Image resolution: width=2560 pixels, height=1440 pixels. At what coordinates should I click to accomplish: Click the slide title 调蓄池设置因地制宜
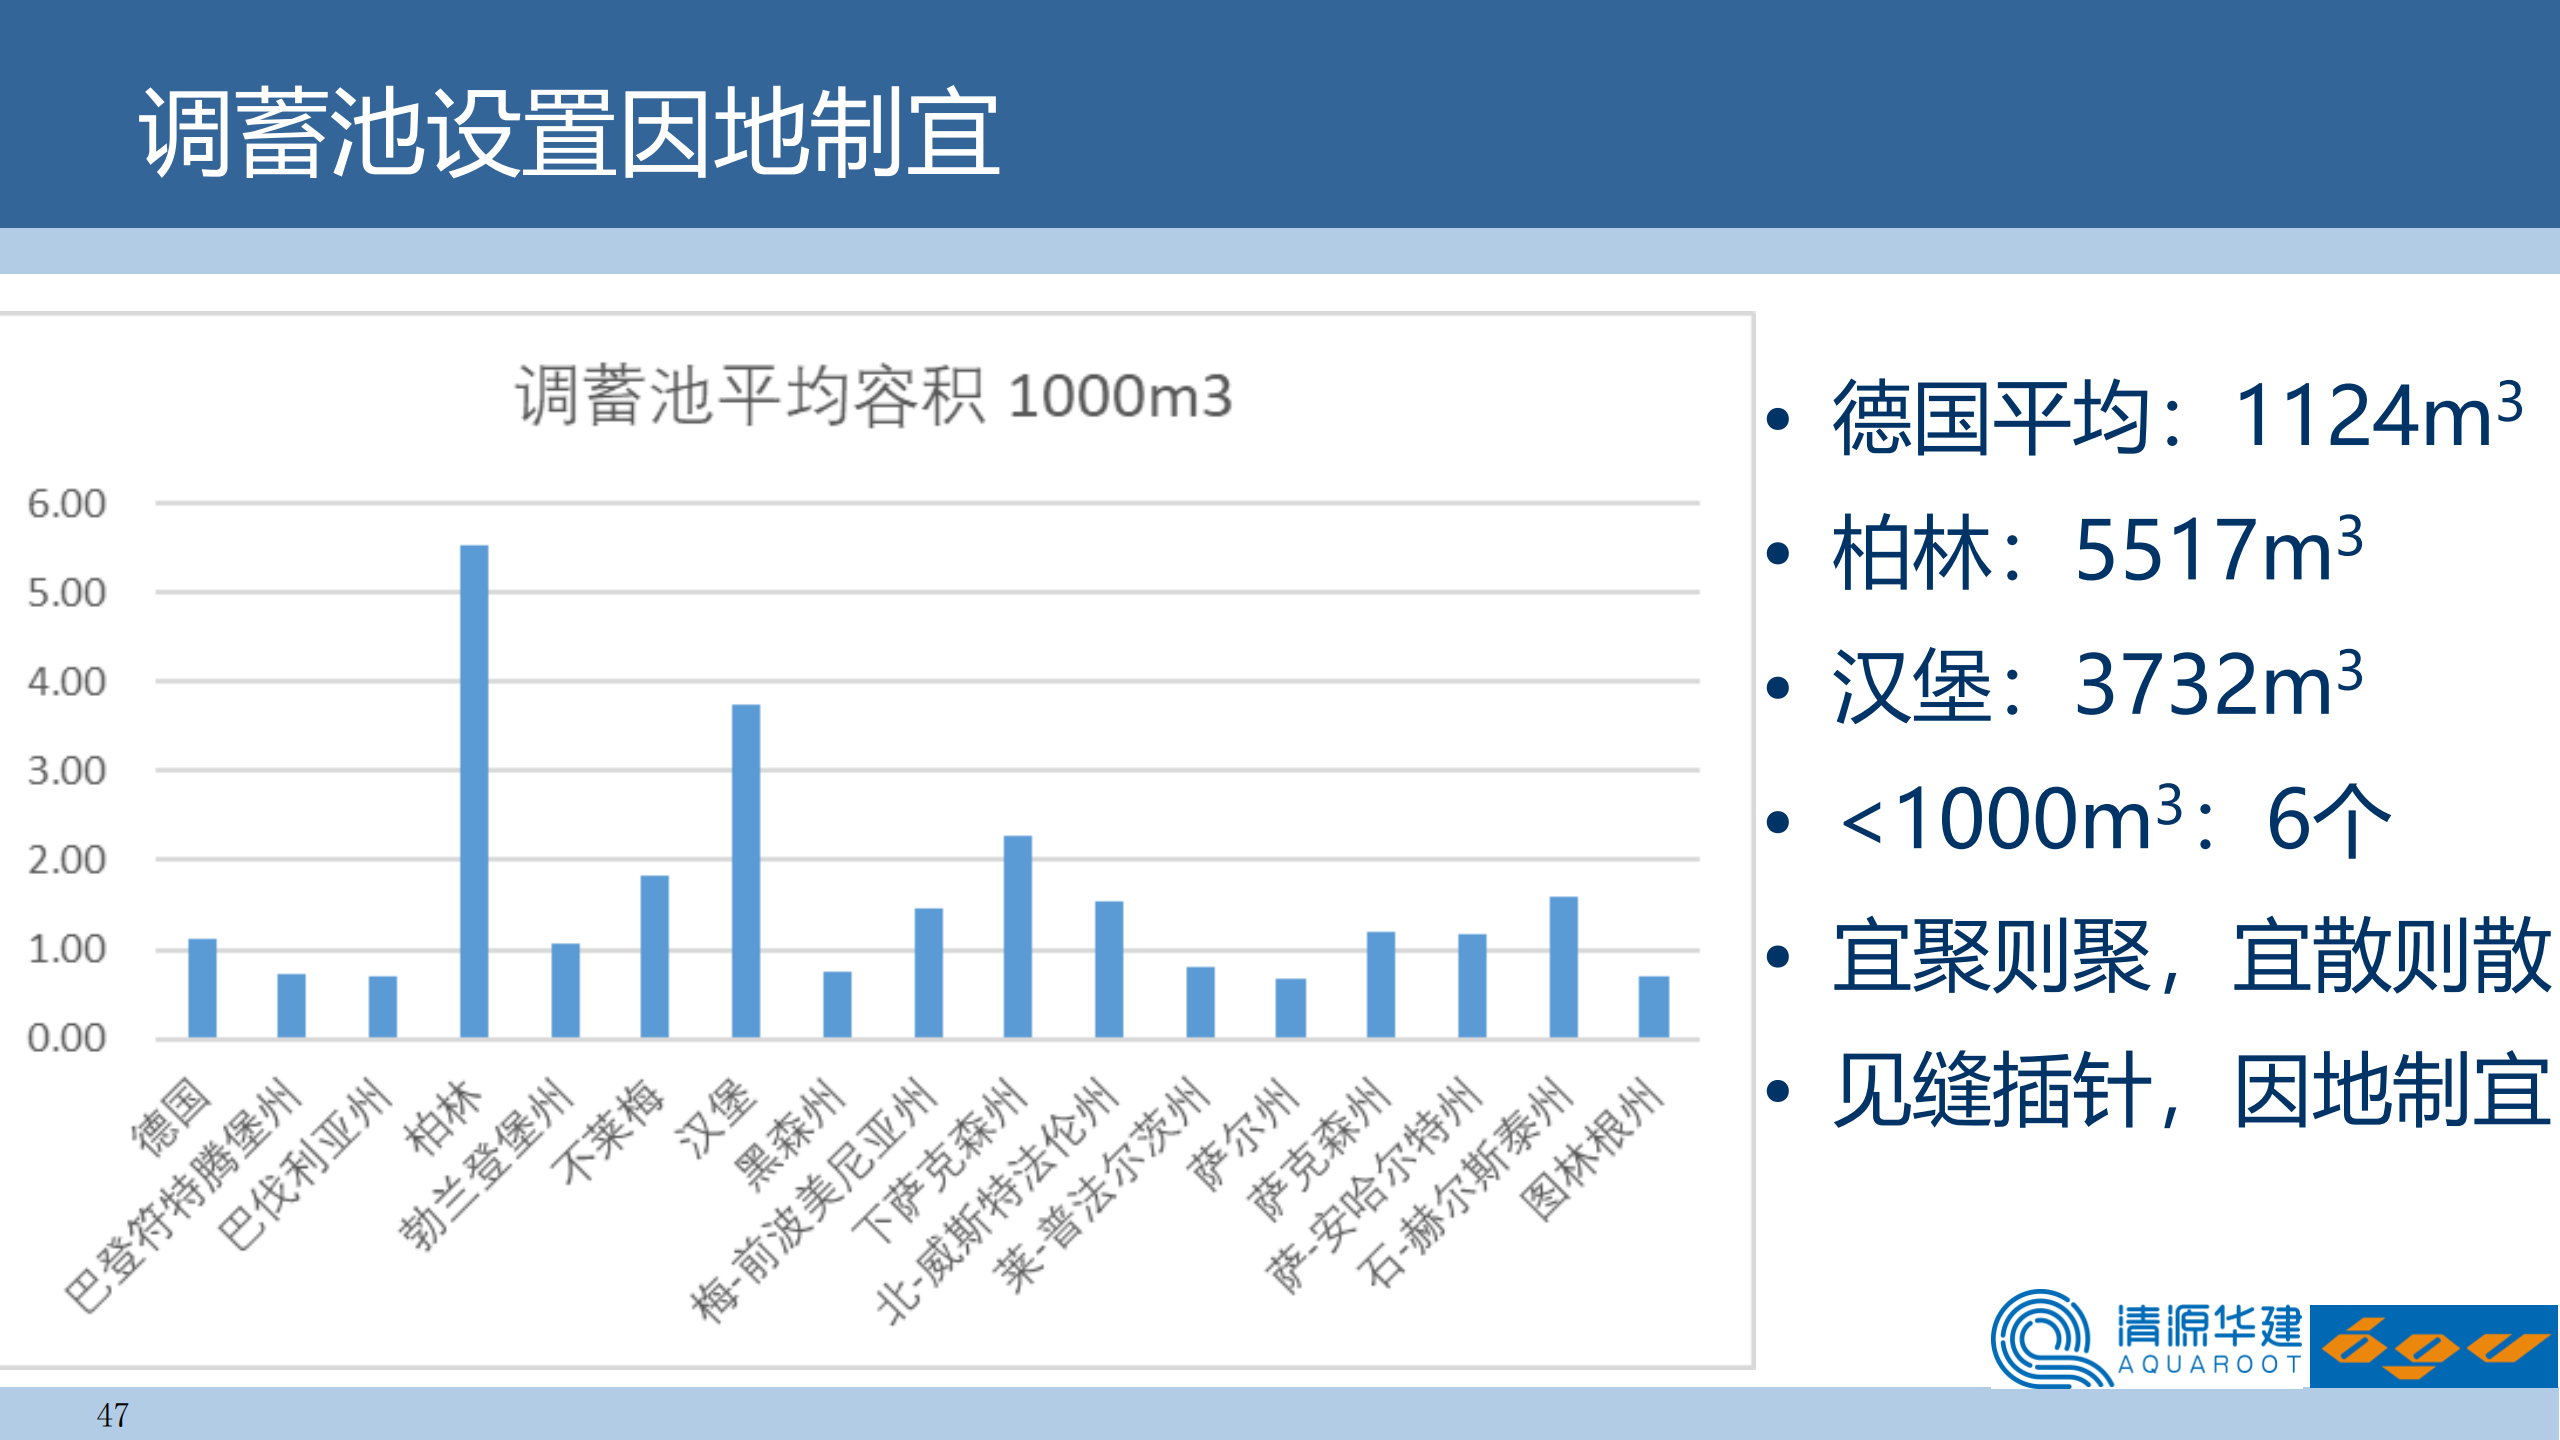pos(569,133)
